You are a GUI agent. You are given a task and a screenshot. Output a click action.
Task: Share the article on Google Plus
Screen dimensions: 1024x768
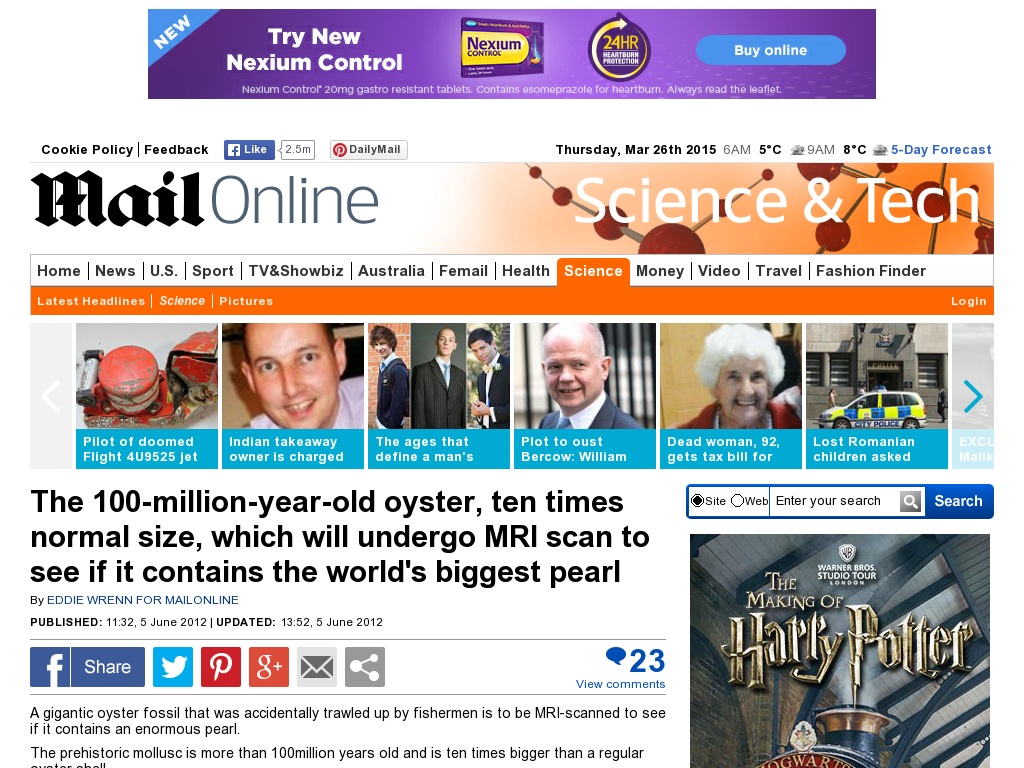pos(269,667)
